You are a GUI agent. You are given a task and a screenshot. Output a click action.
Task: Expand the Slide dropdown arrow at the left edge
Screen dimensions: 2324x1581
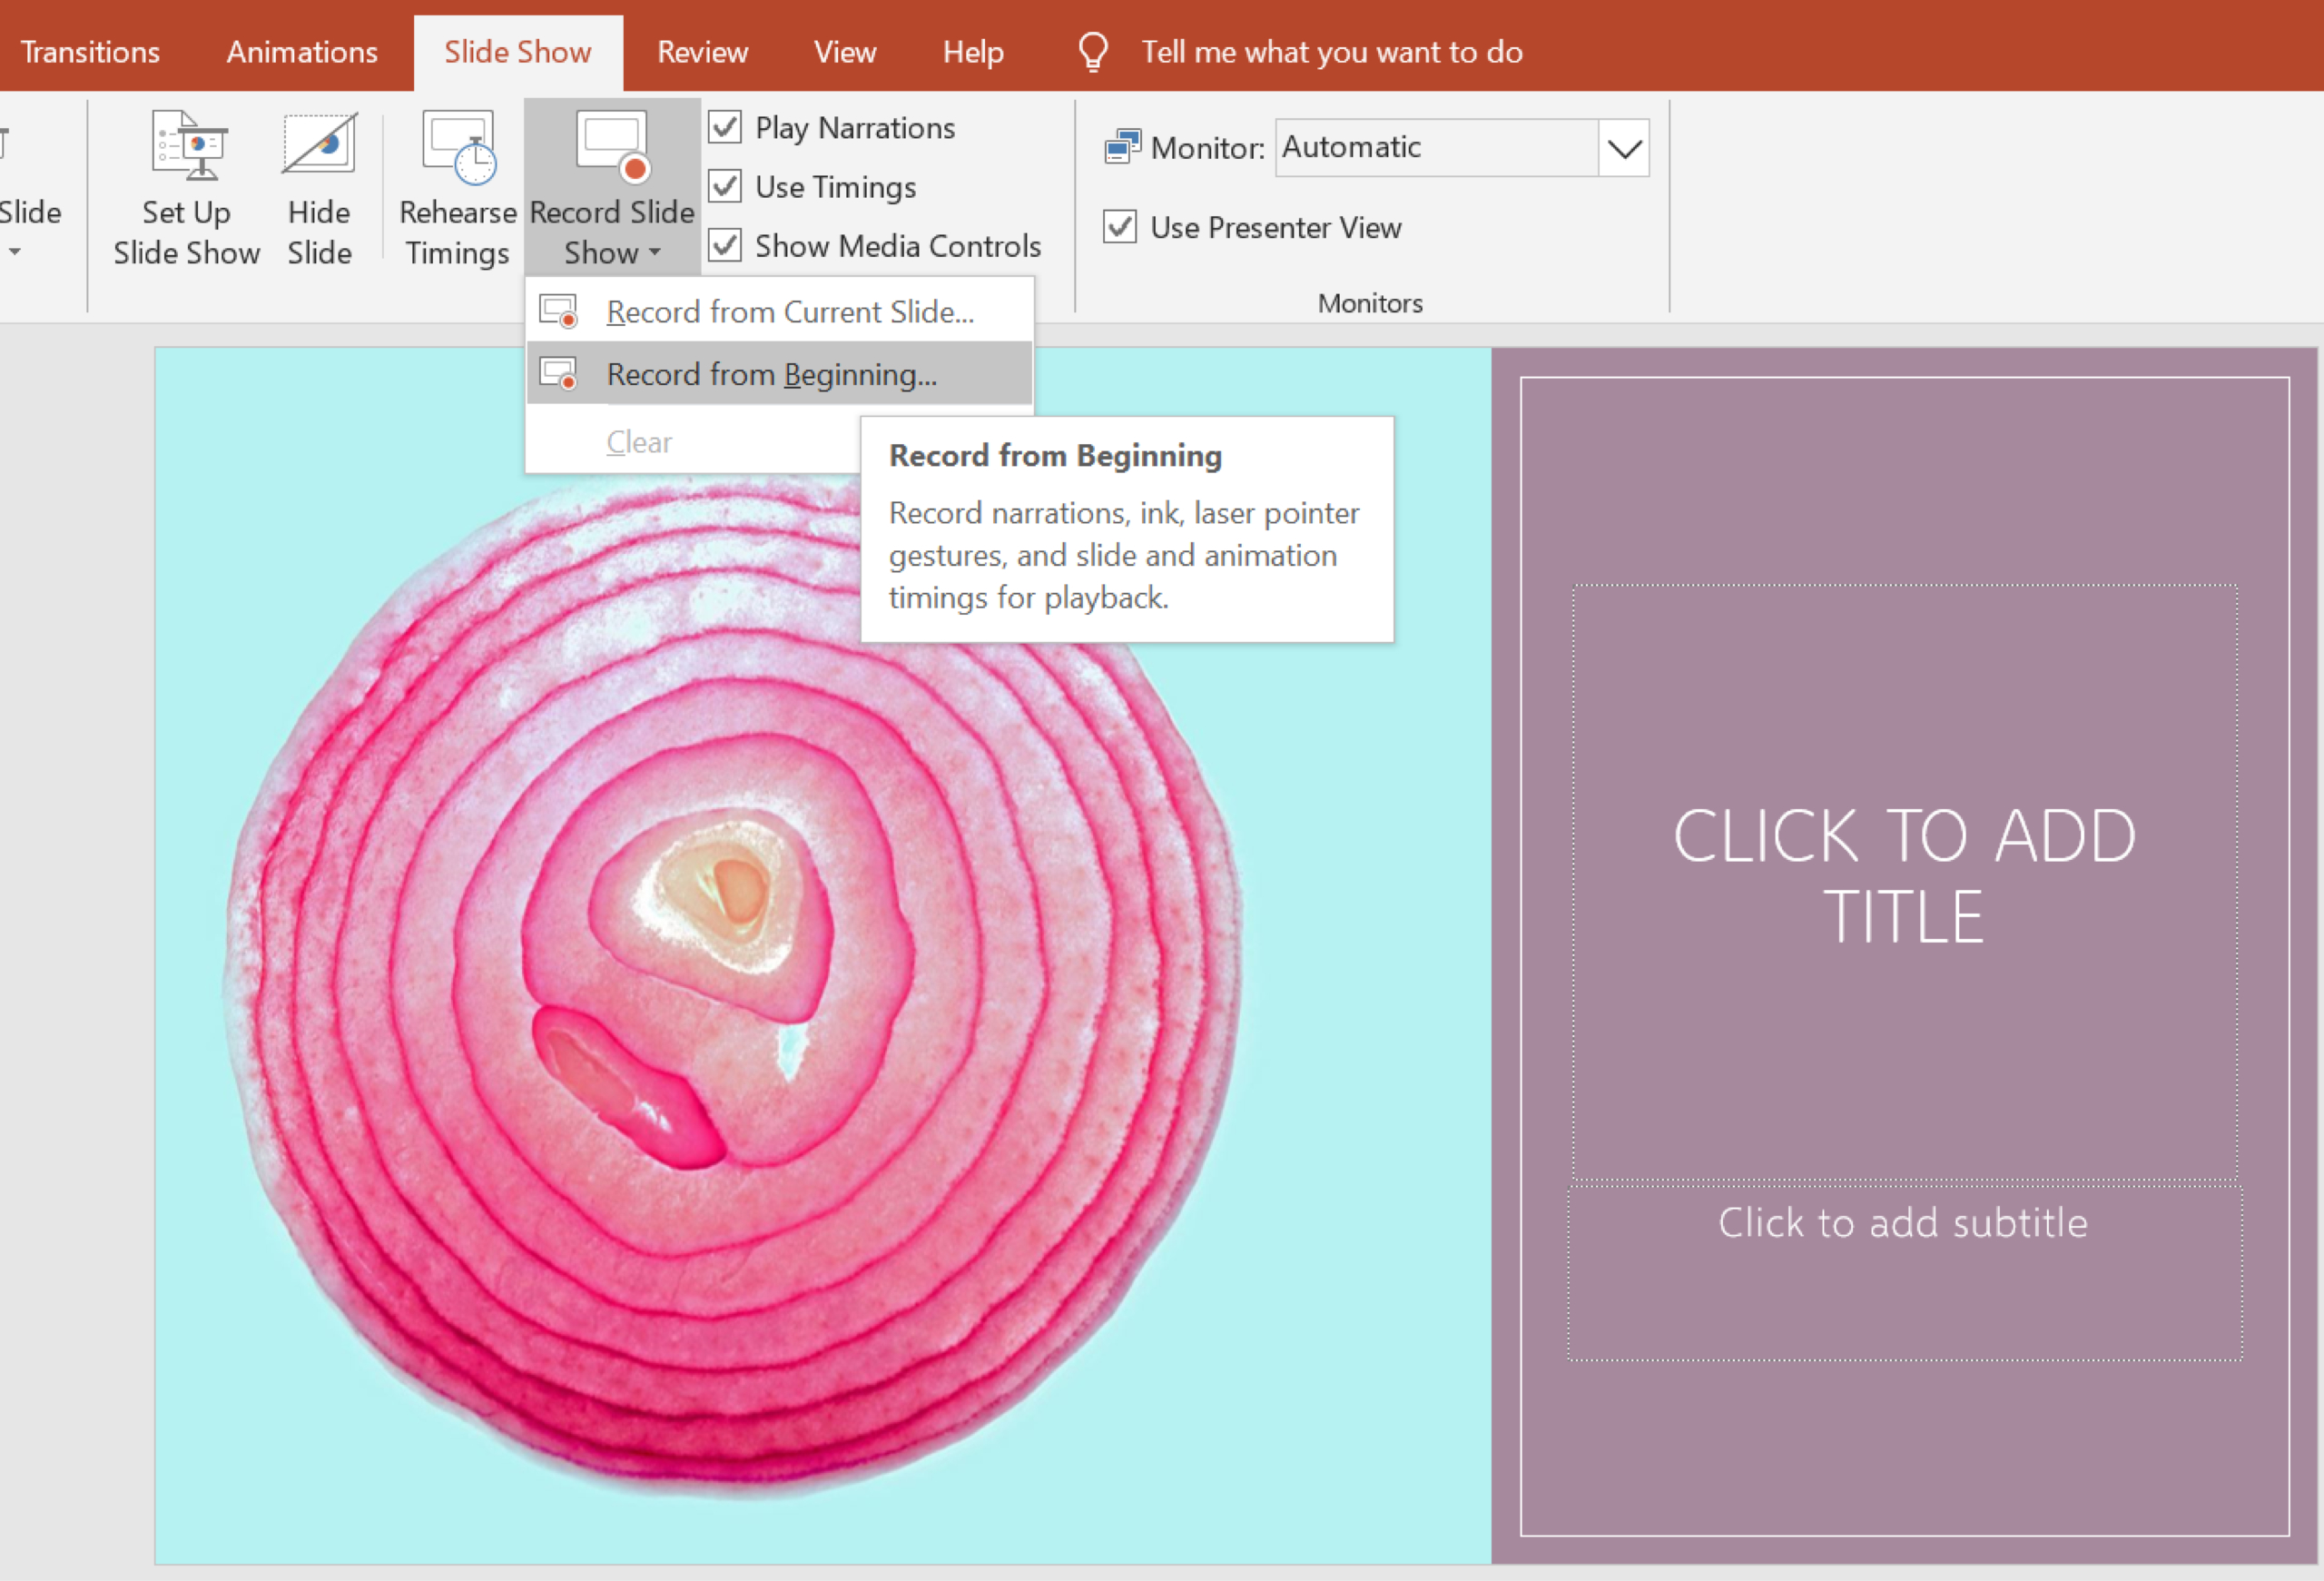click(15, 252)
